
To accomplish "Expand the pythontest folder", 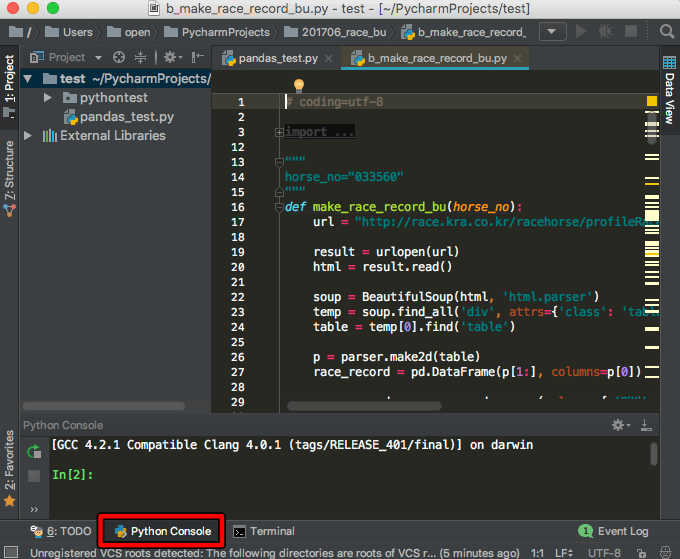I will (48, 98).
